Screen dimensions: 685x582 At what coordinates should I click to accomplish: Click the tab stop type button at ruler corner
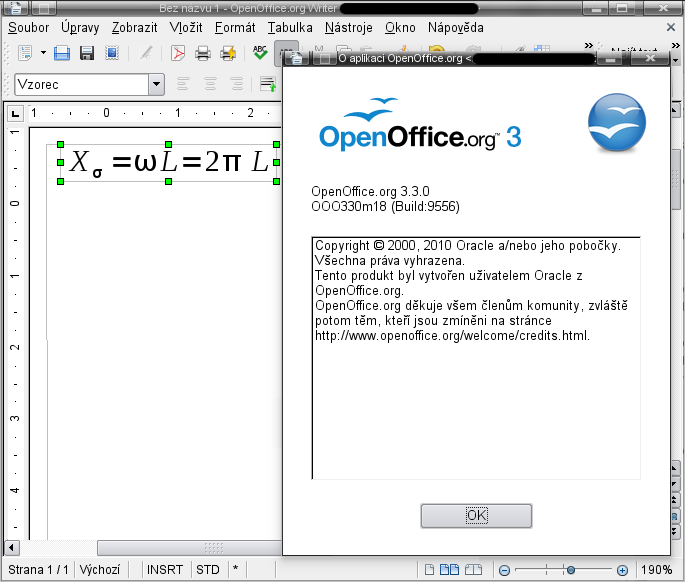coord(15,114)
